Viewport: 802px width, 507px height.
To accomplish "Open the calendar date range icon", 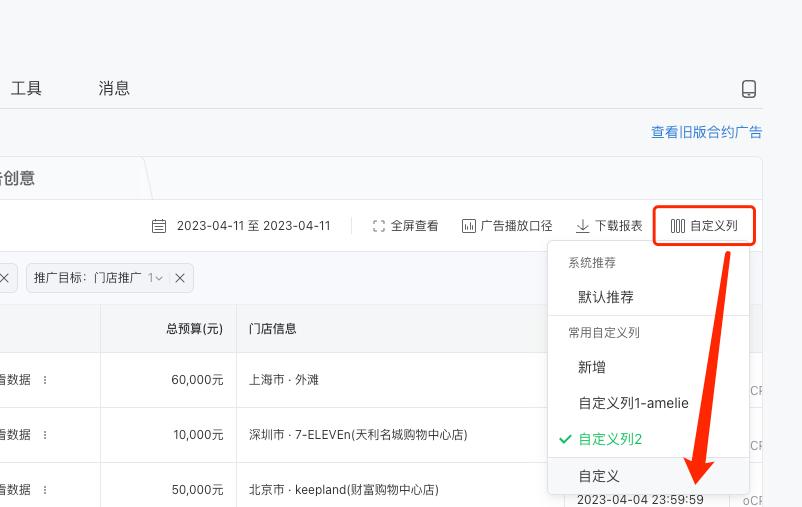I will tap(159, 226).
